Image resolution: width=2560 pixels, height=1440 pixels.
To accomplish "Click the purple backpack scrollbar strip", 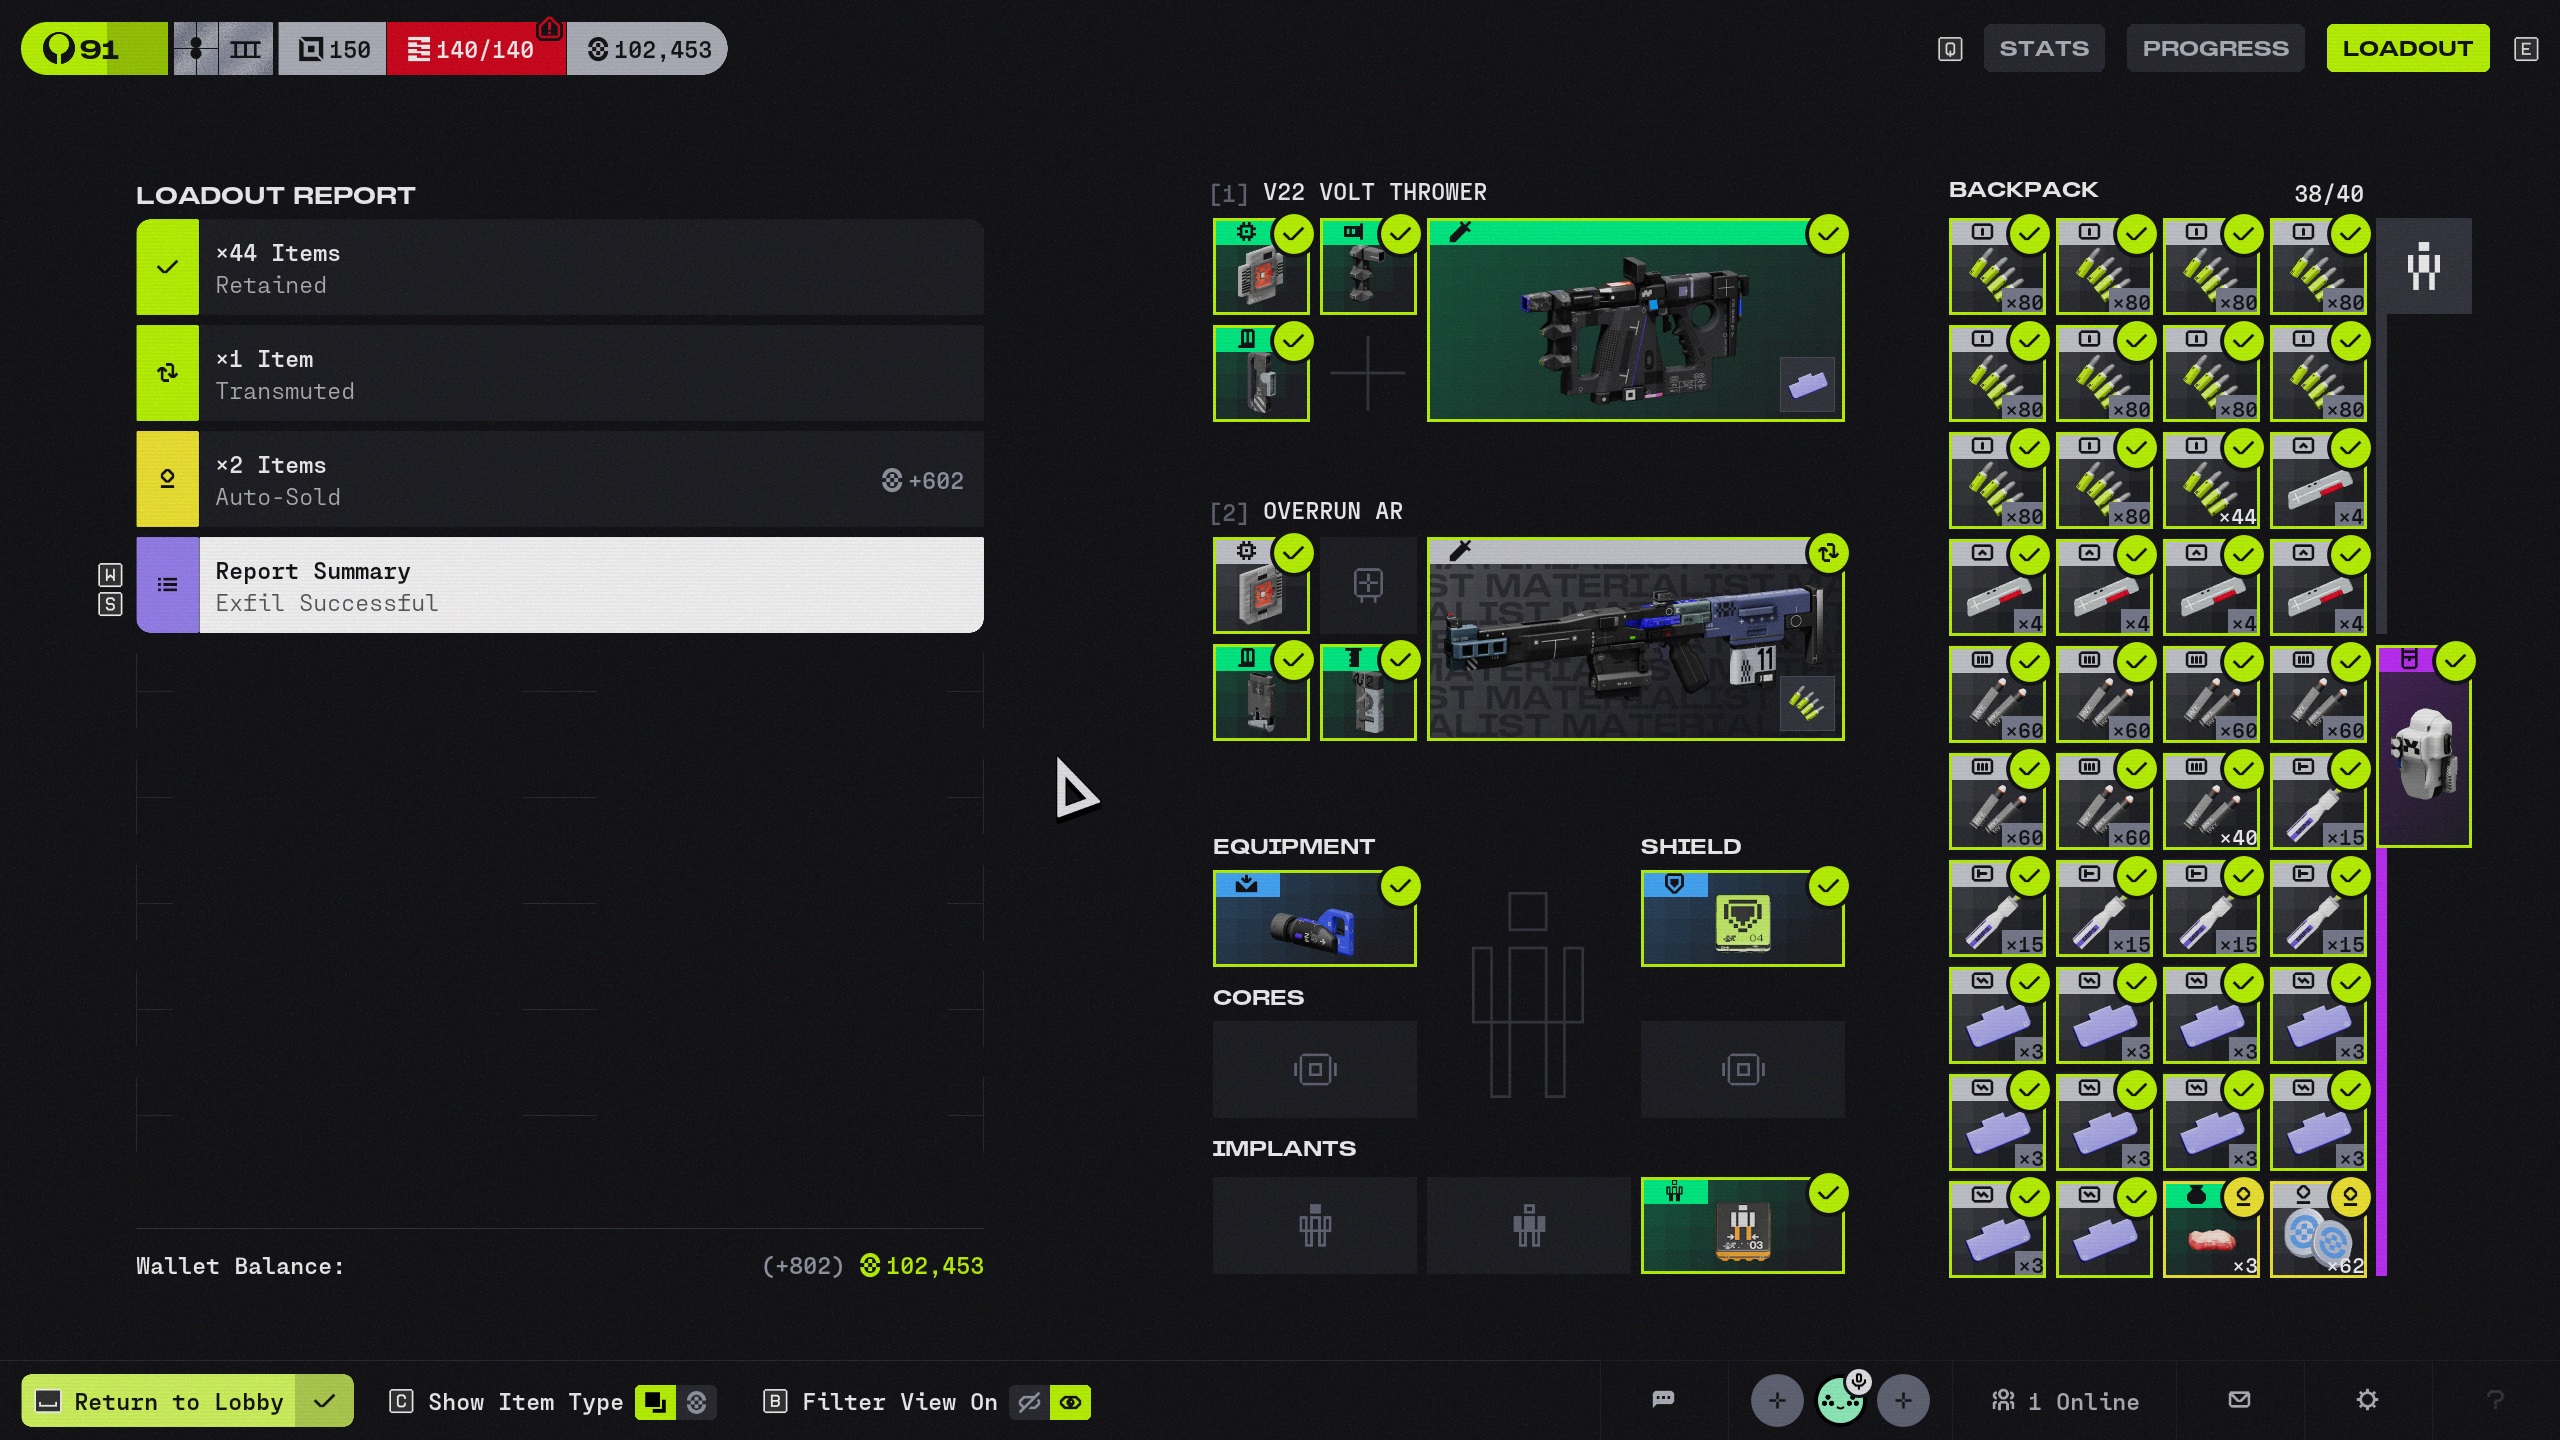I will click(x=2382, y=1060).
